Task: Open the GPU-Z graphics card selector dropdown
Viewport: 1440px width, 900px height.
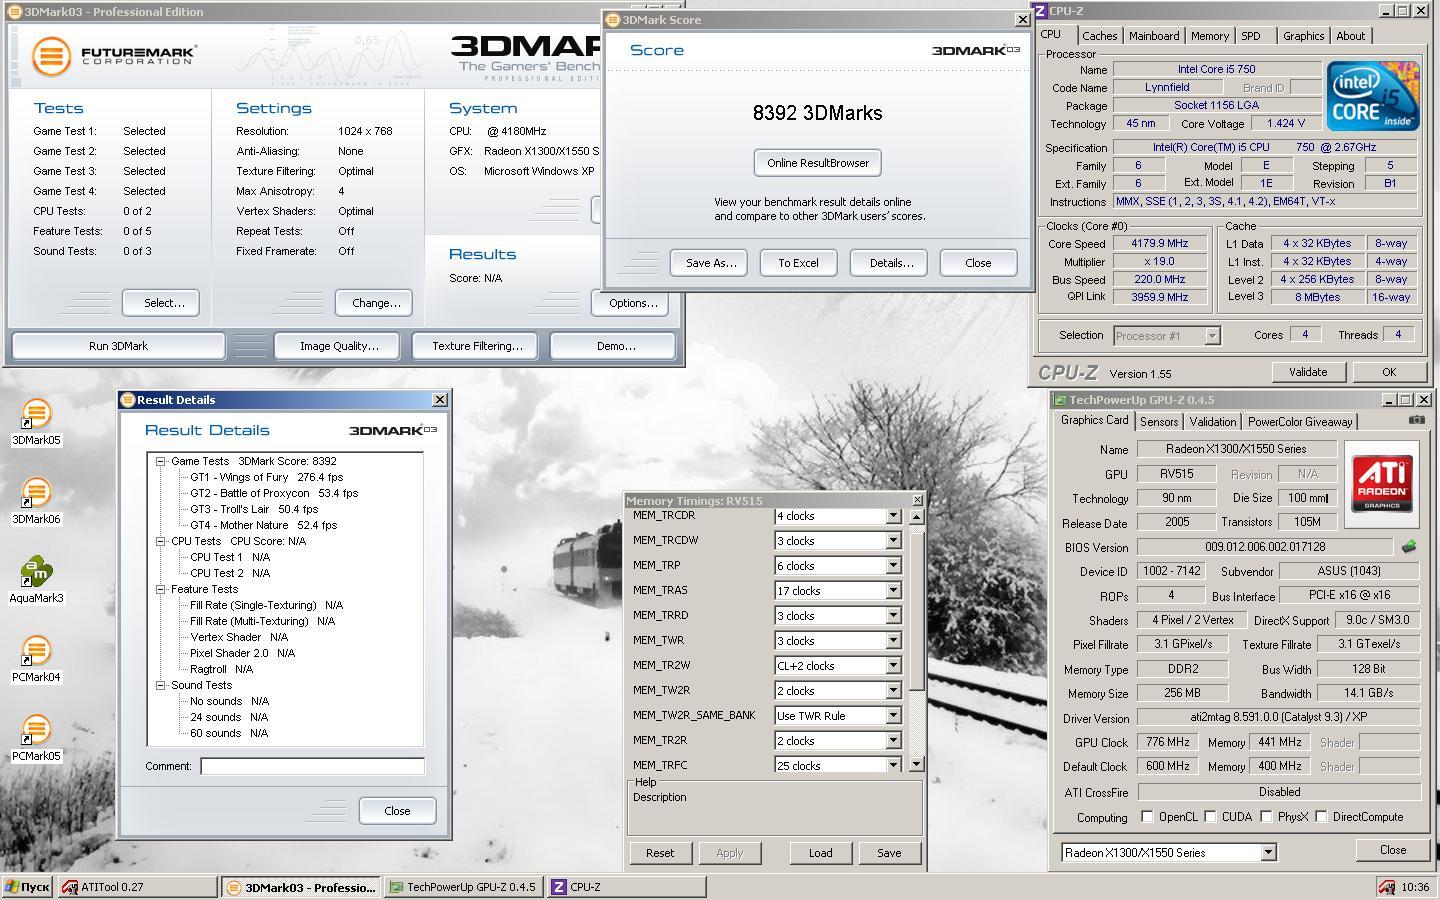Action: 1268,853
